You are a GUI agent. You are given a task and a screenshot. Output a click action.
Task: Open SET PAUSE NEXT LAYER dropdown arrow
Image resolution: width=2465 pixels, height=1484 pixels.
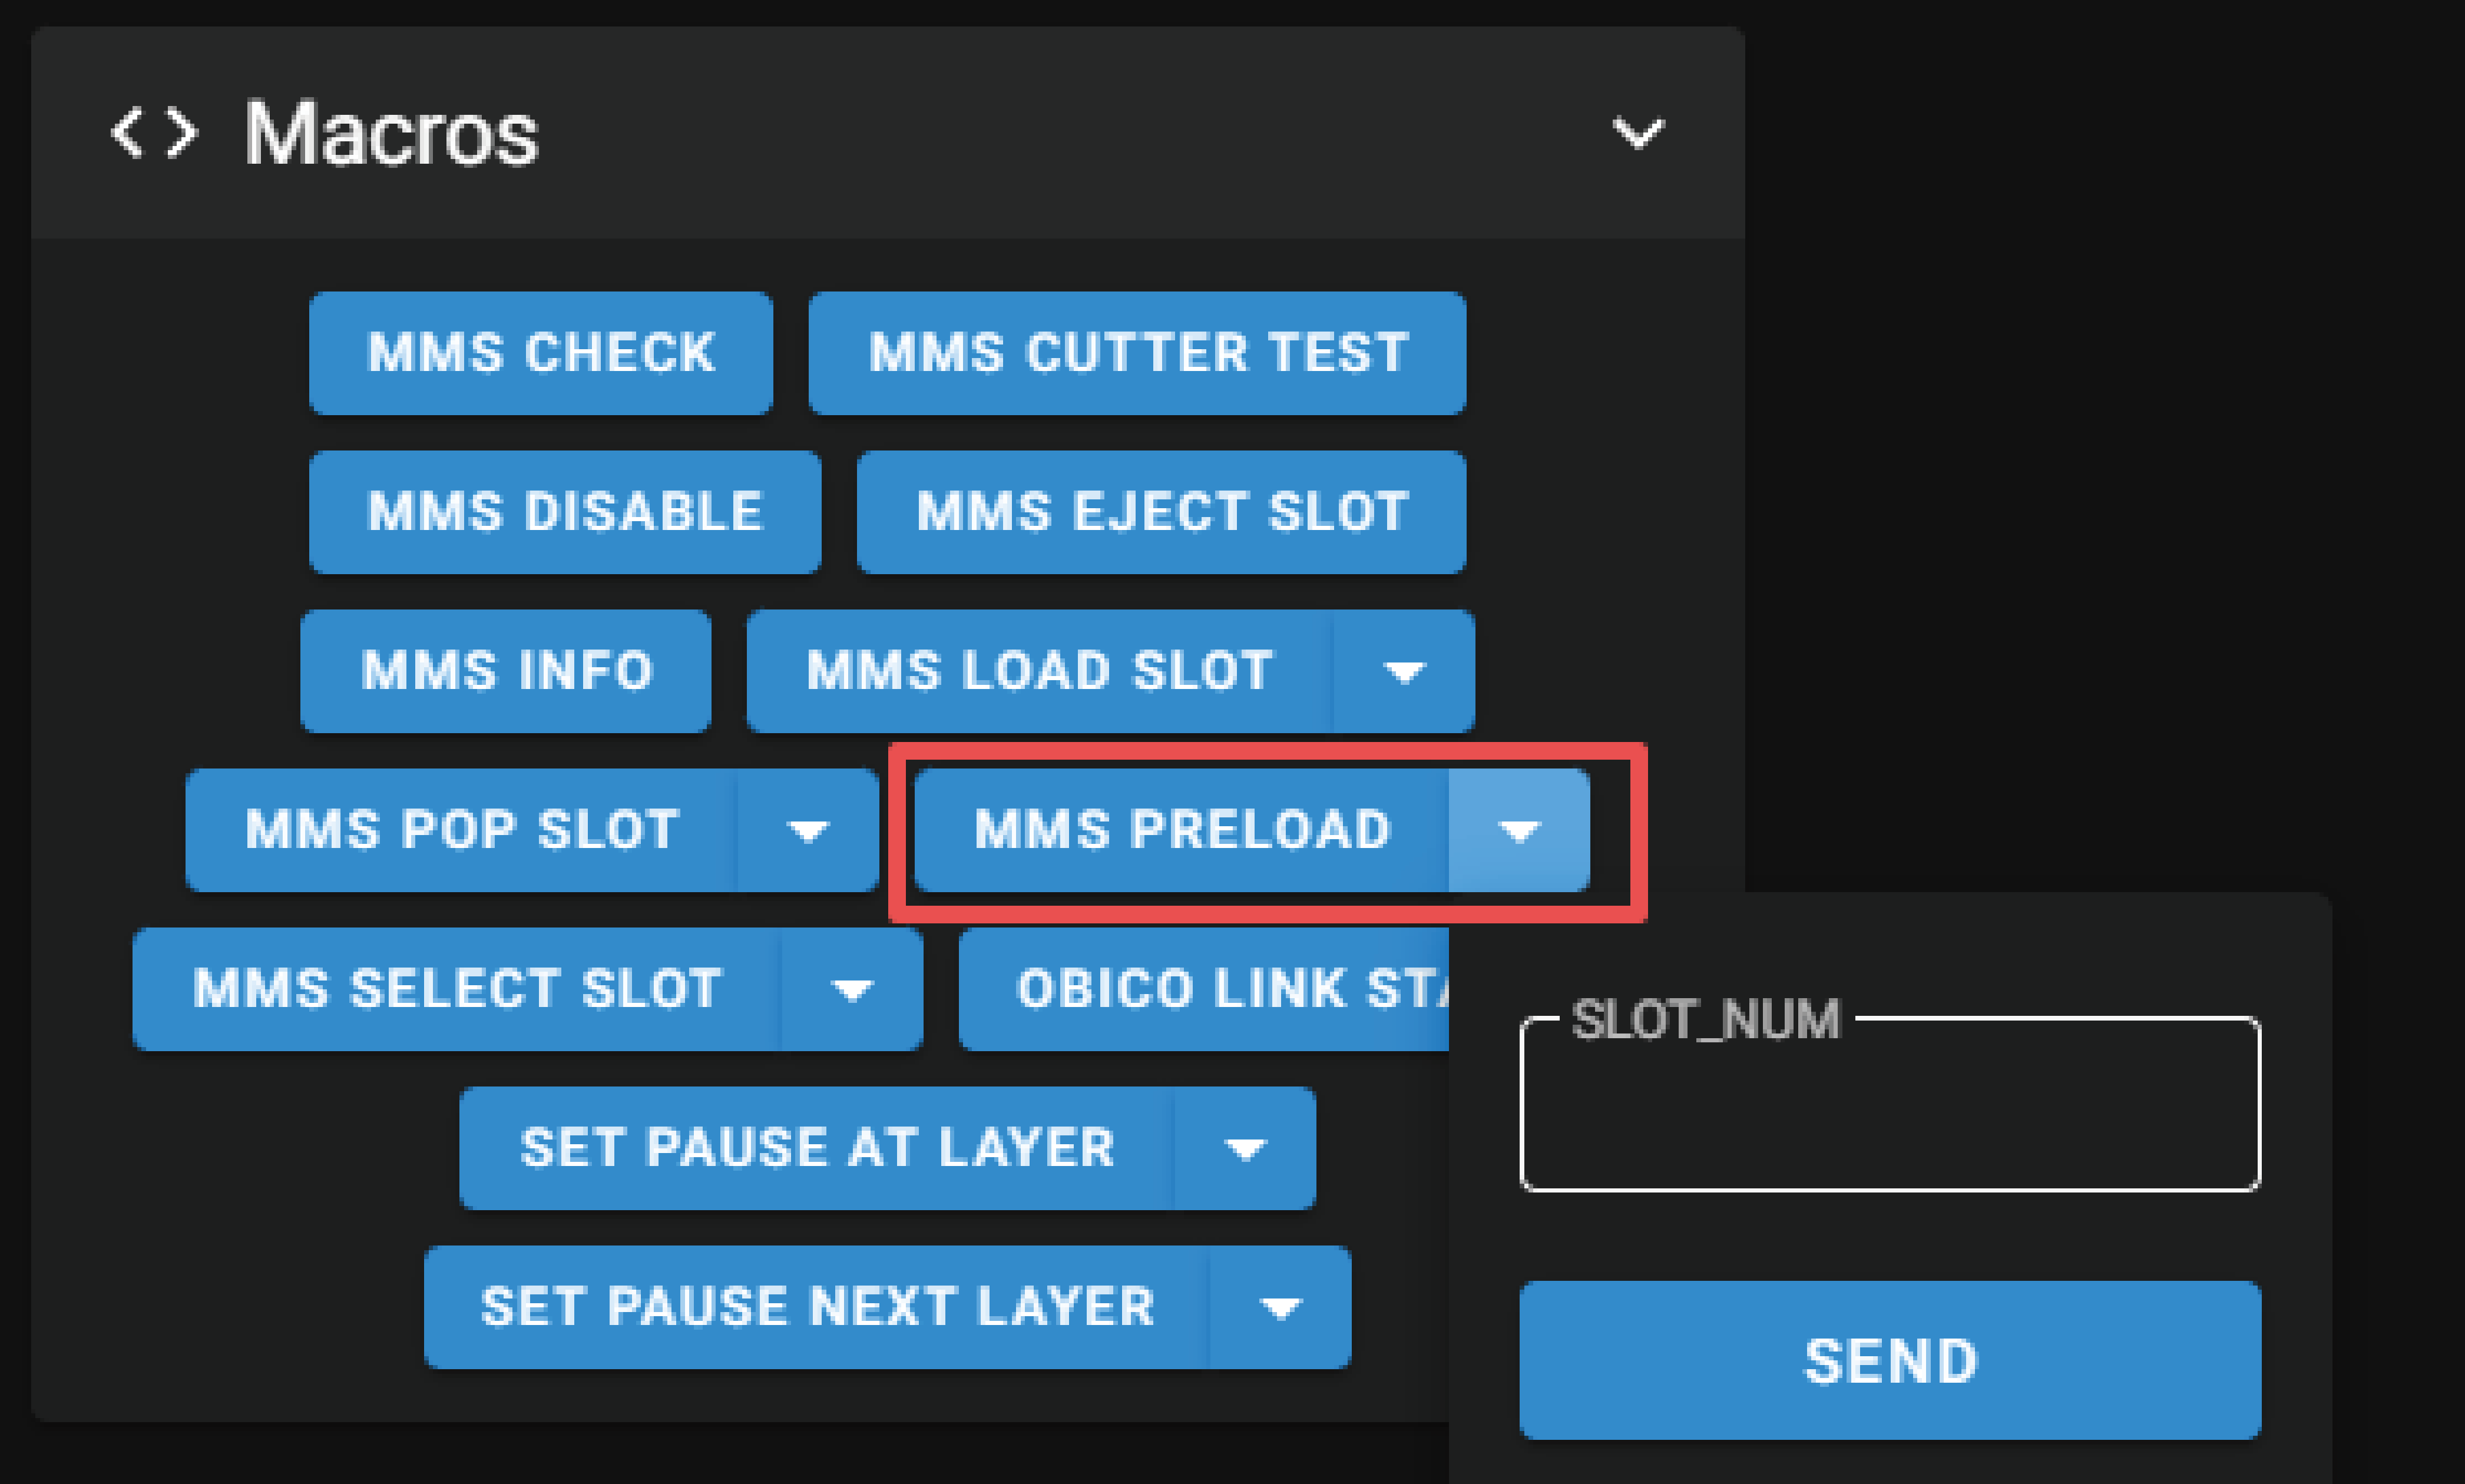click(x=1281, y=1307)
